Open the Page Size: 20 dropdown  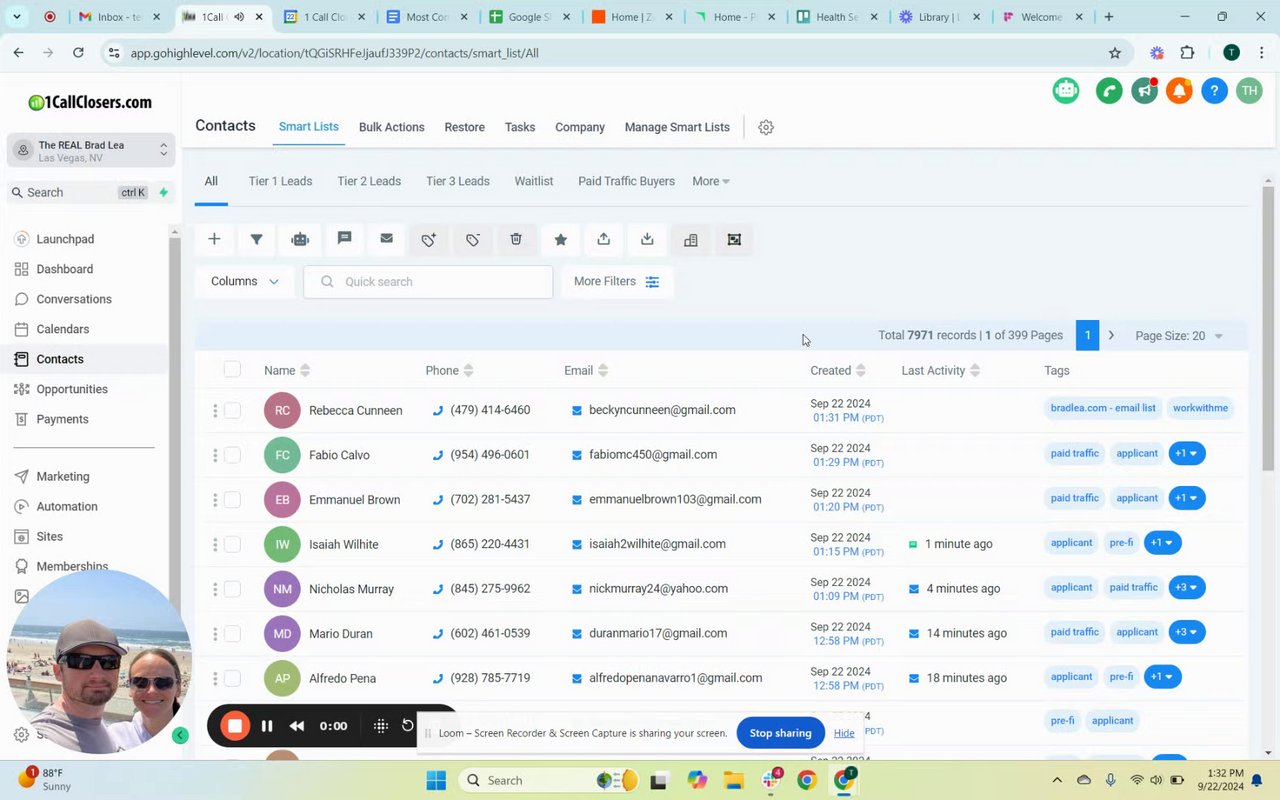tap(1179, 336)
